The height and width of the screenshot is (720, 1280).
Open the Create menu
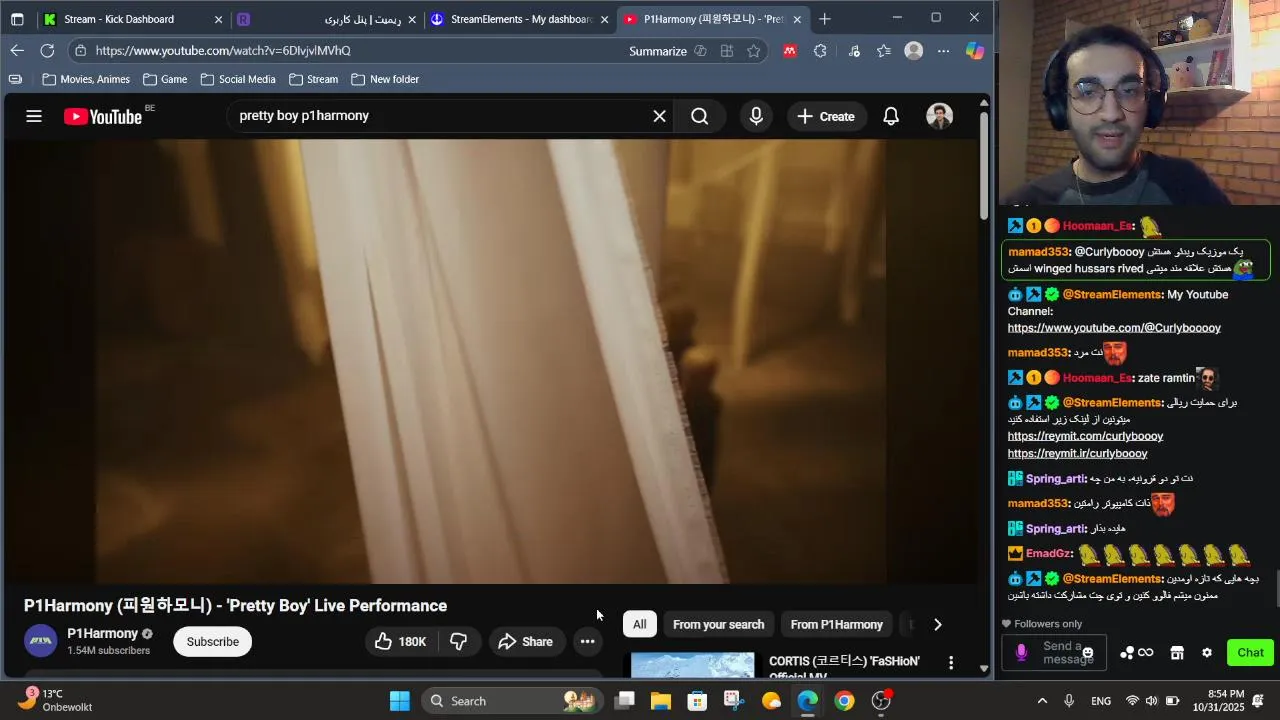point(826,117)
